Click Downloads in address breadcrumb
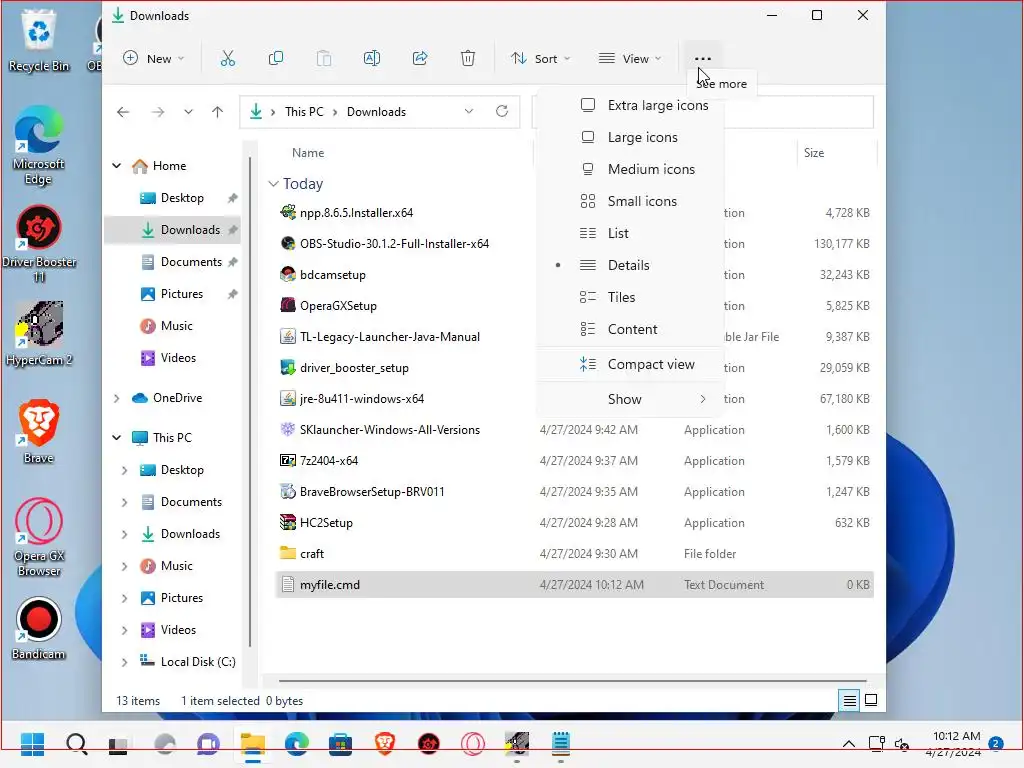Image resolution: width=1024 pixels, height=768 pixels. (x=376, y=112)
